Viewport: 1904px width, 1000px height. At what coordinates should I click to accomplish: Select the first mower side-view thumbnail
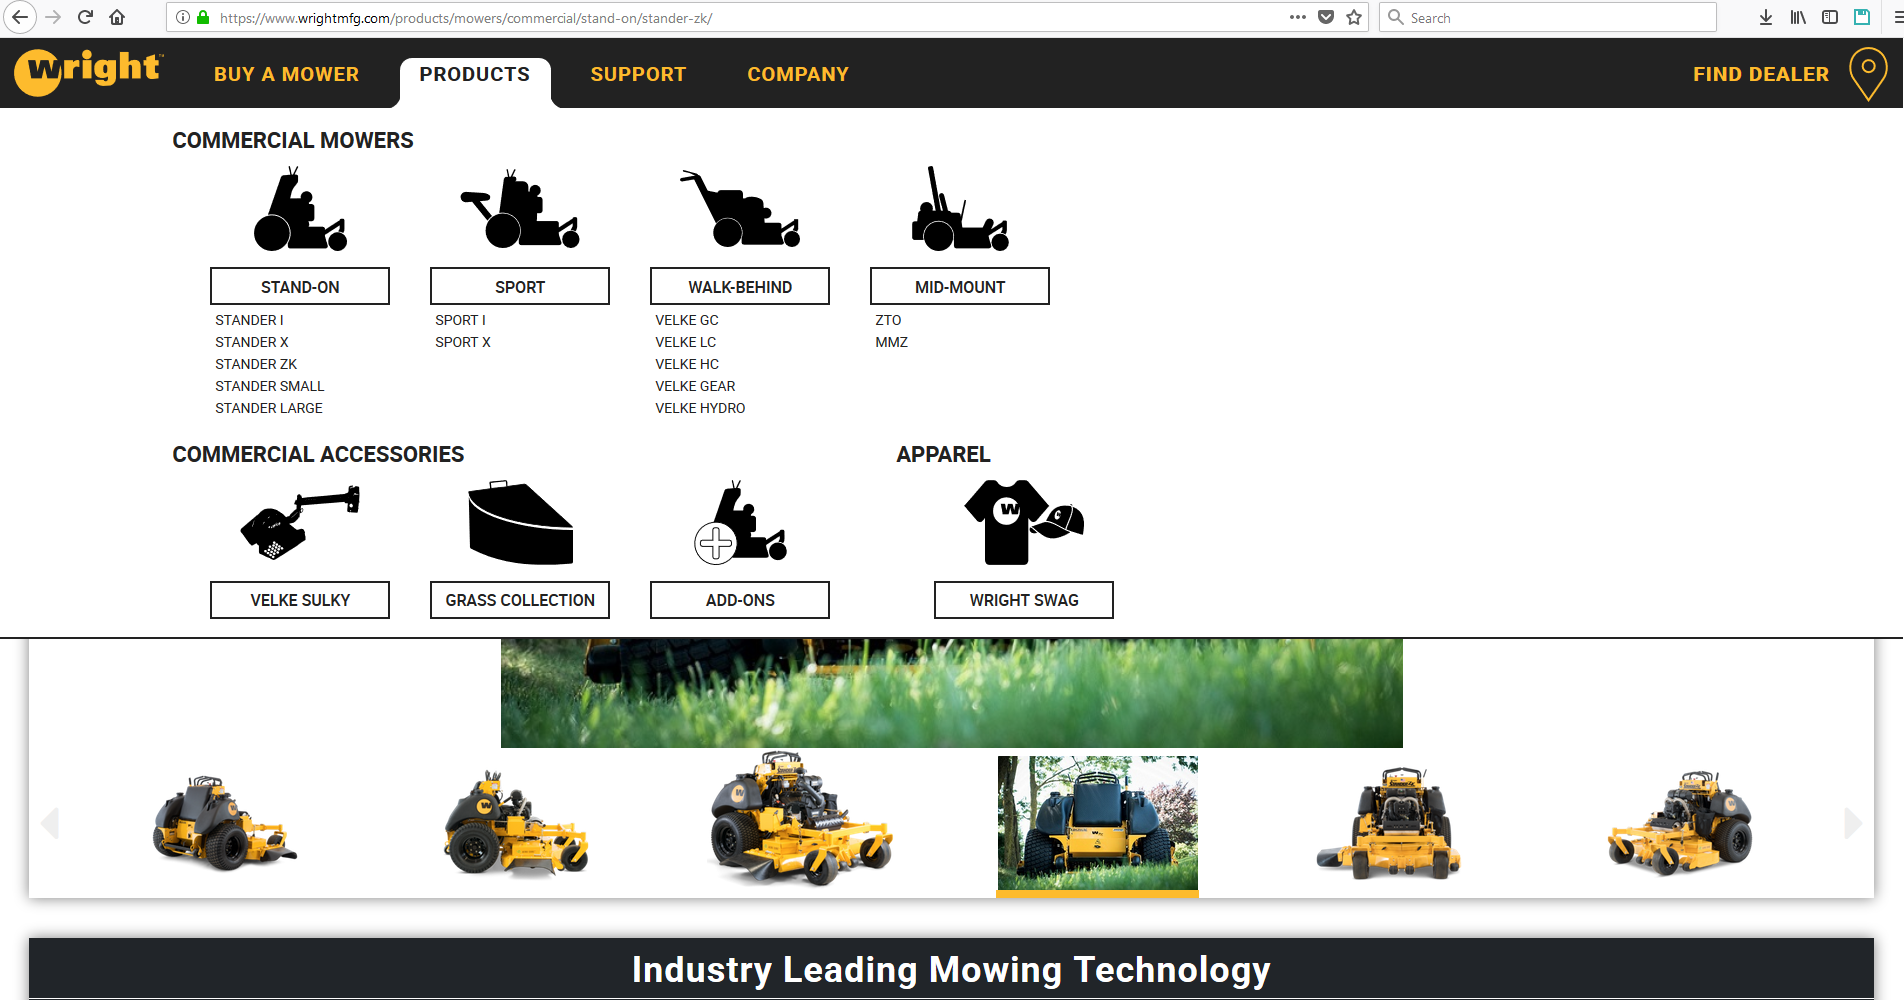pos(224,823)
